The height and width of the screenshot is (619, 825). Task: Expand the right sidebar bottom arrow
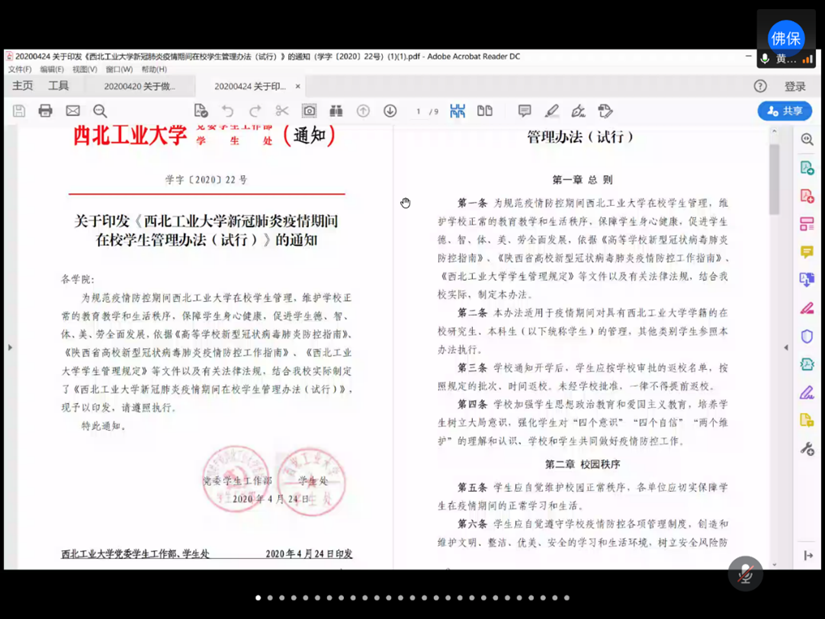[x=807, y=556]
